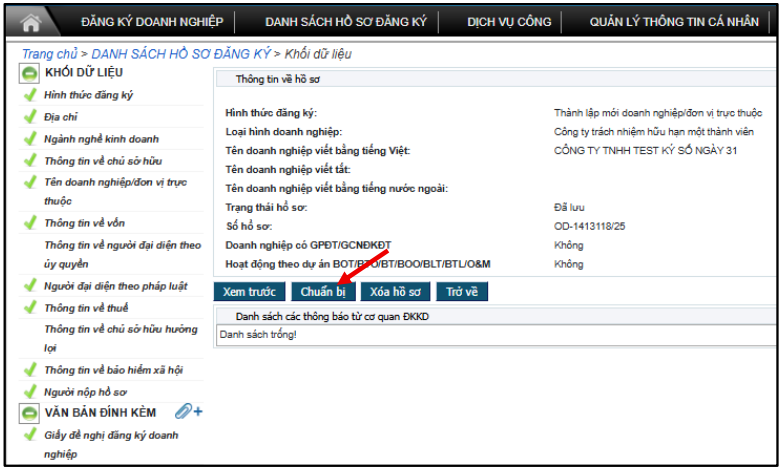Click the Xóa hồ sơ button
Viewport: 779px width, 471px height.
pyautogui.click(x=395, y=292)
